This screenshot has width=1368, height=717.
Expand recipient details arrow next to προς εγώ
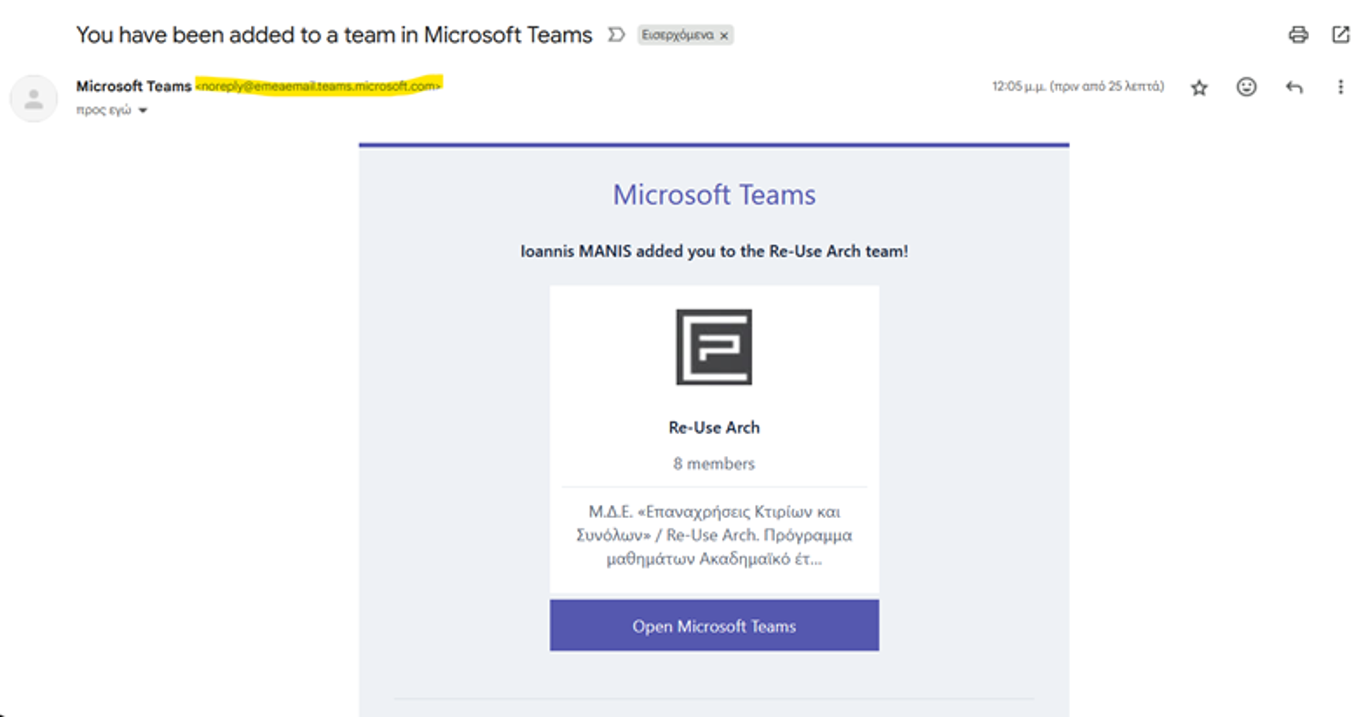point(142,111)
